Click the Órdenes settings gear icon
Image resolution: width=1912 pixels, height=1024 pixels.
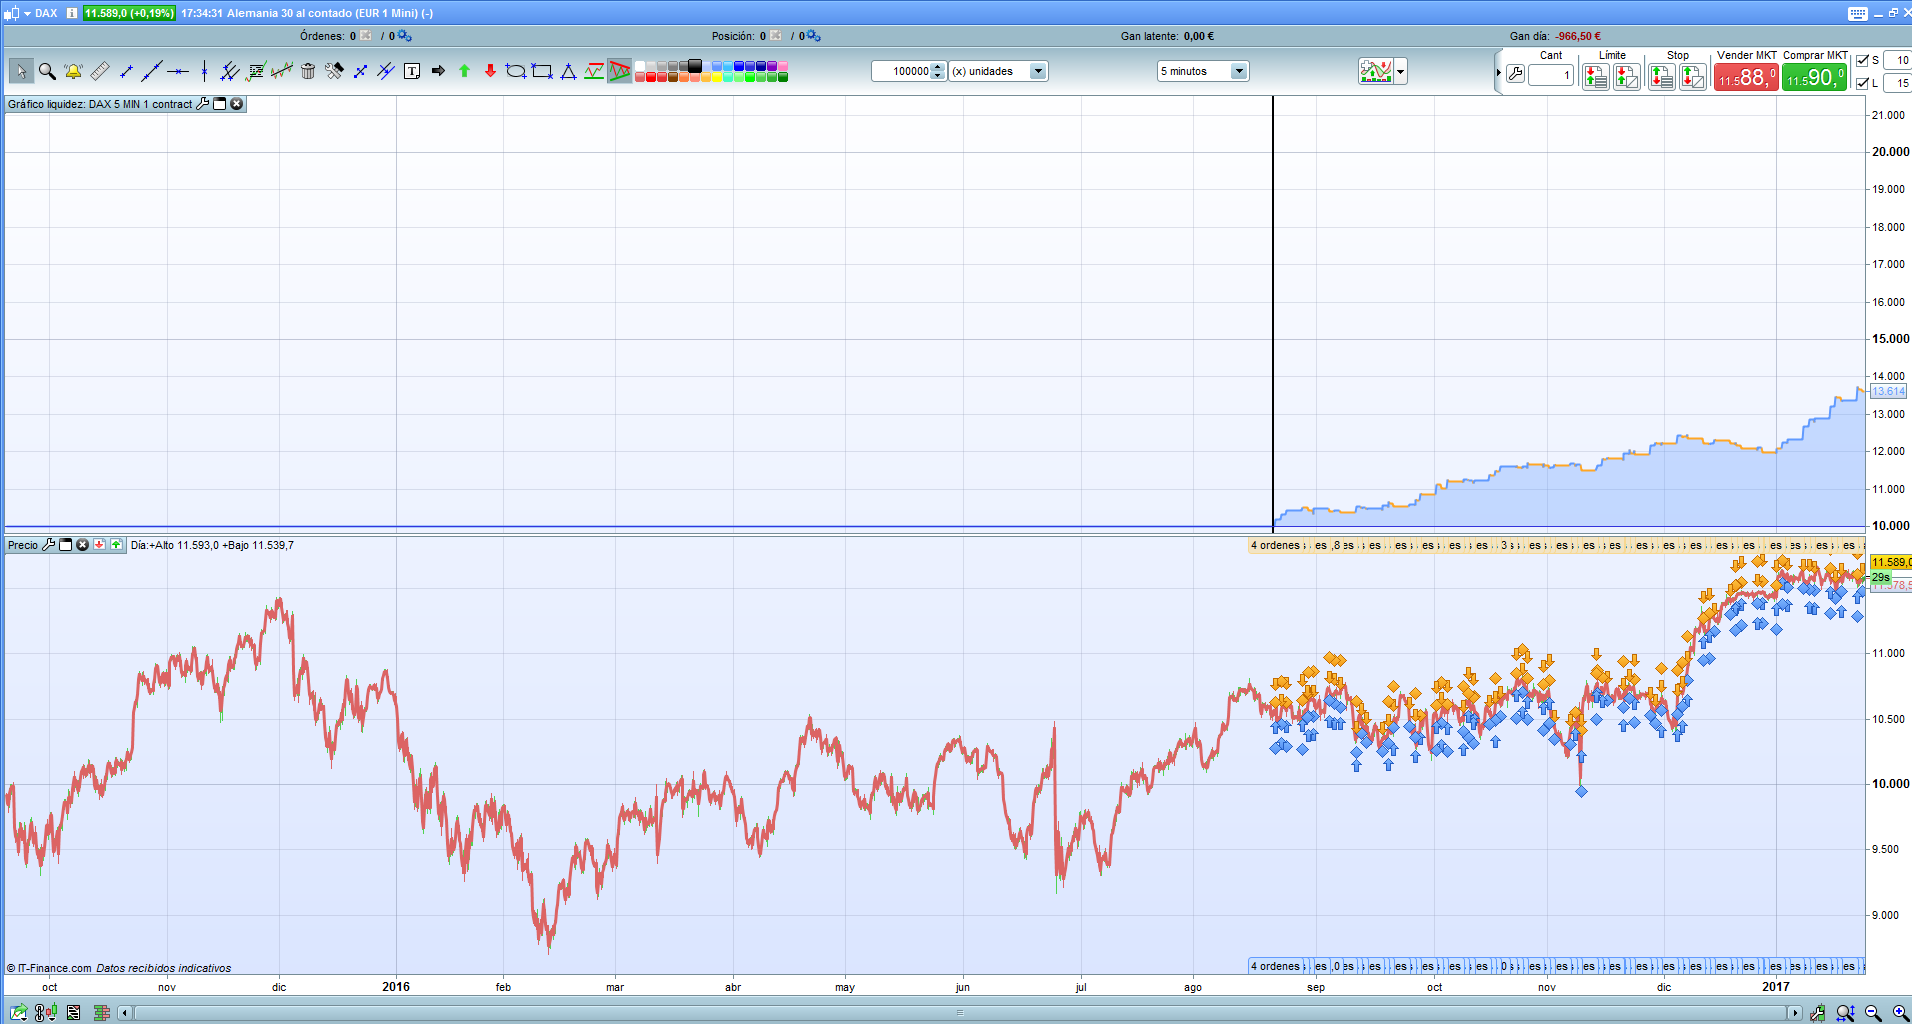(404, 36)
